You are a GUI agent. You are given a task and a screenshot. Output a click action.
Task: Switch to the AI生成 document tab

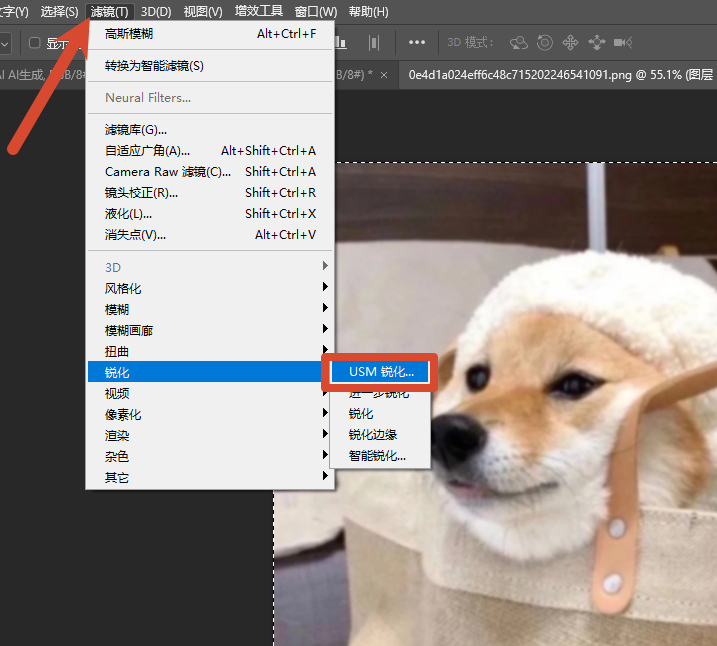[x=42, y=75]
